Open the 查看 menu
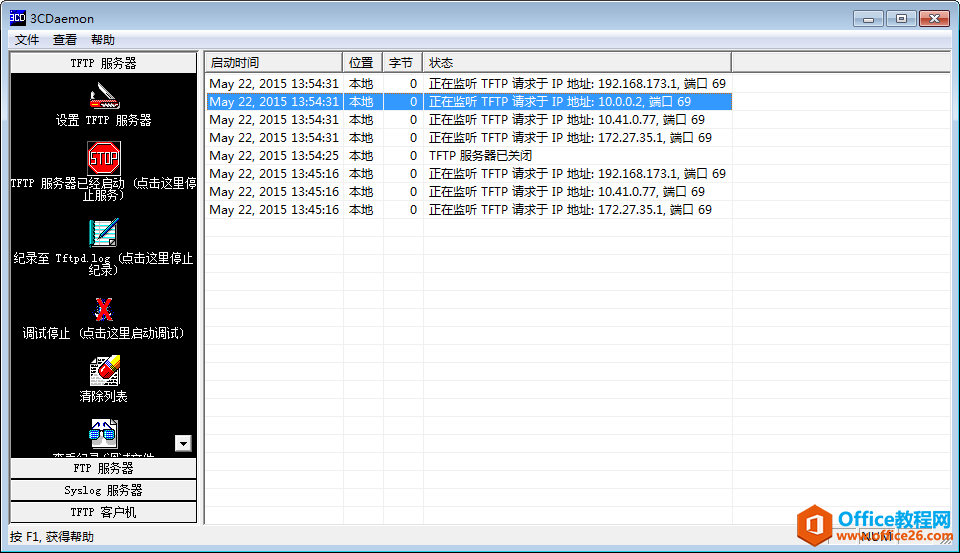The image size is (960, 553). pyautogui.click(x=65, y=40)
